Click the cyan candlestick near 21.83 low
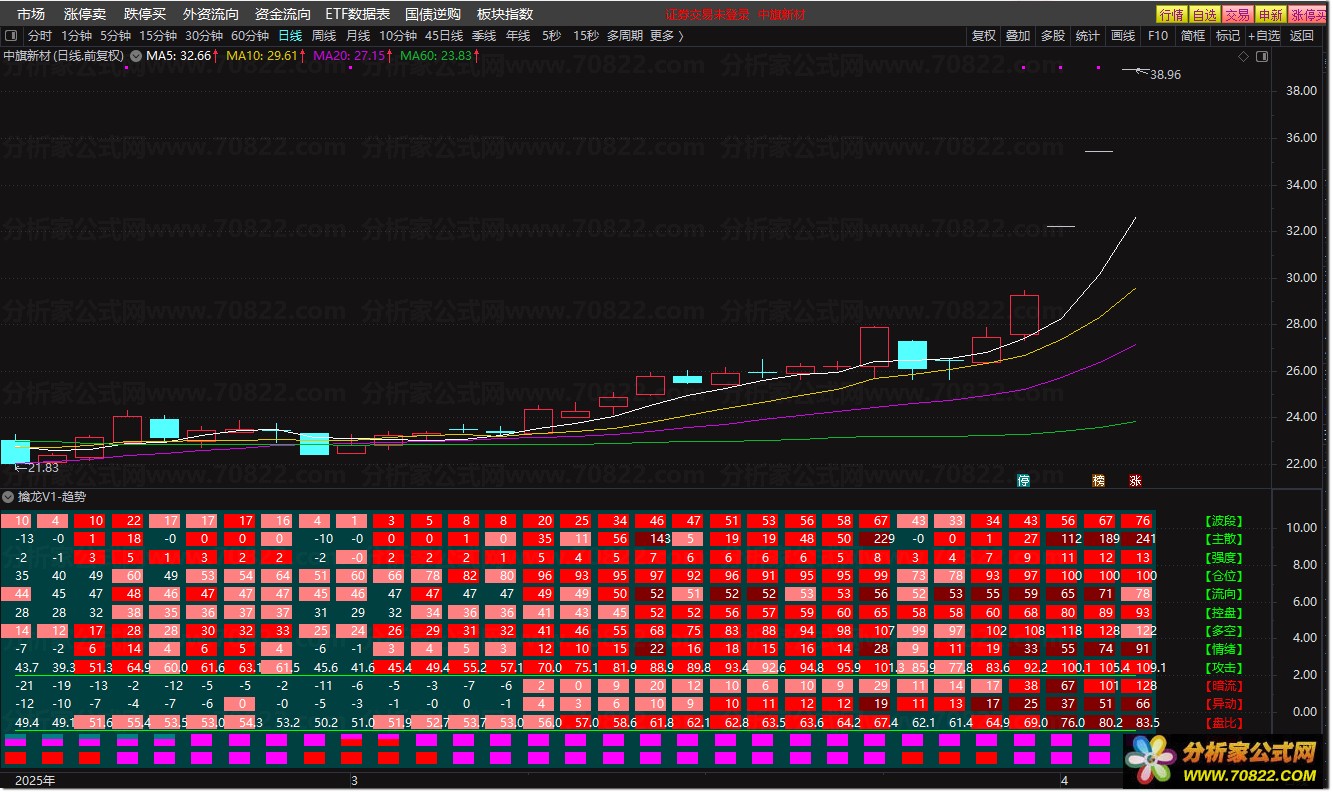Viewport: 1333px width, 792px height. [14, 451]
